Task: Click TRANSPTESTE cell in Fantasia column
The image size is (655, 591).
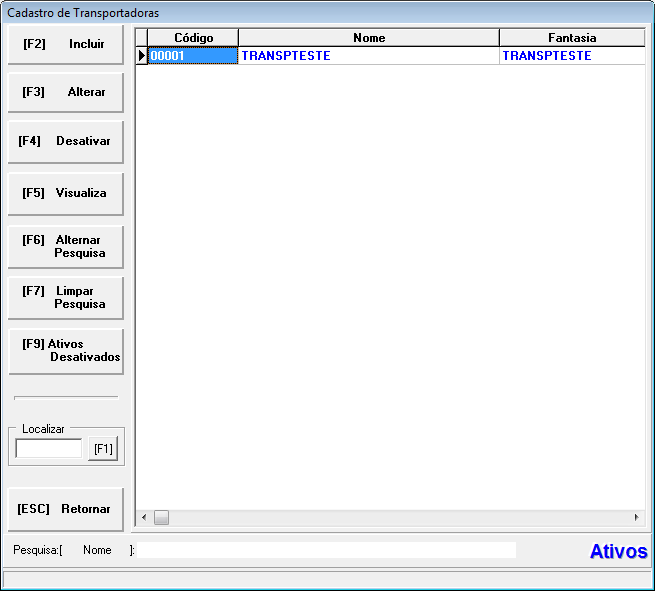Action: coord(571,56)
